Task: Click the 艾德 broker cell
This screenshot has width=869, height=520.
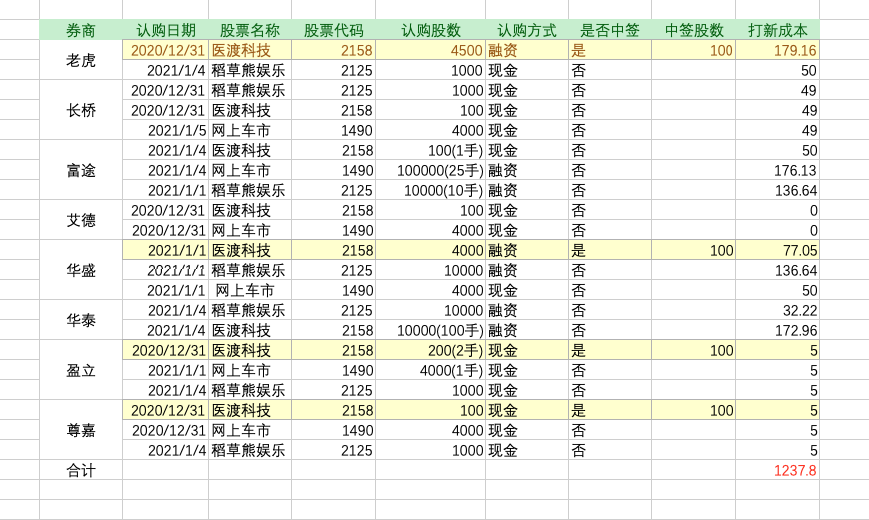Action: click(81, 220)
